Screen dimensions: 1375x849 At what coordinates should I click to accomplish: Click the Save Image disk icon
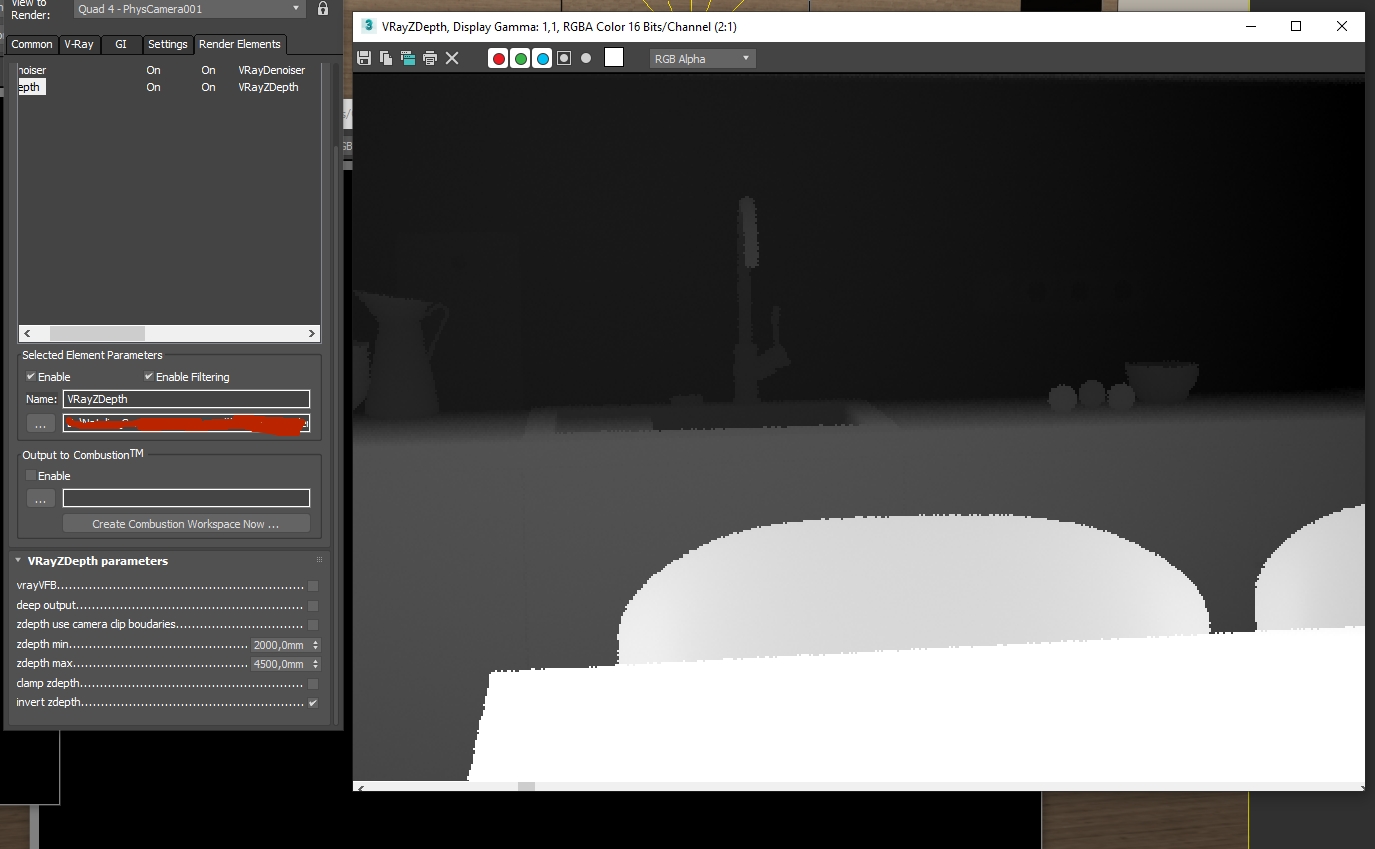[364, 59]
